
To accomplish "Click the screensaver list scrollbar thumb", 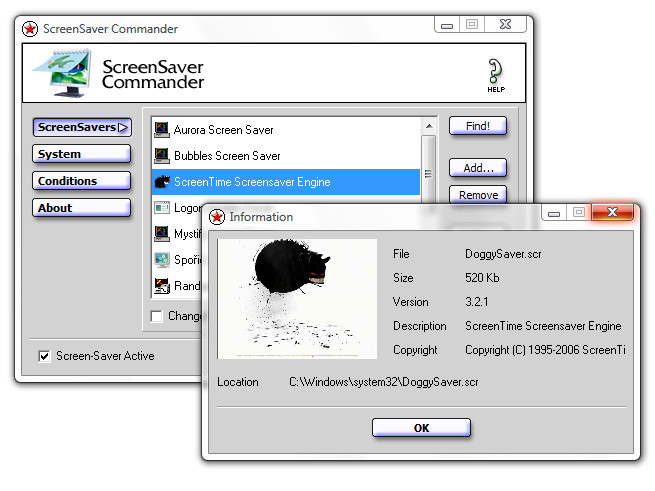I will (x=429, y=173).
